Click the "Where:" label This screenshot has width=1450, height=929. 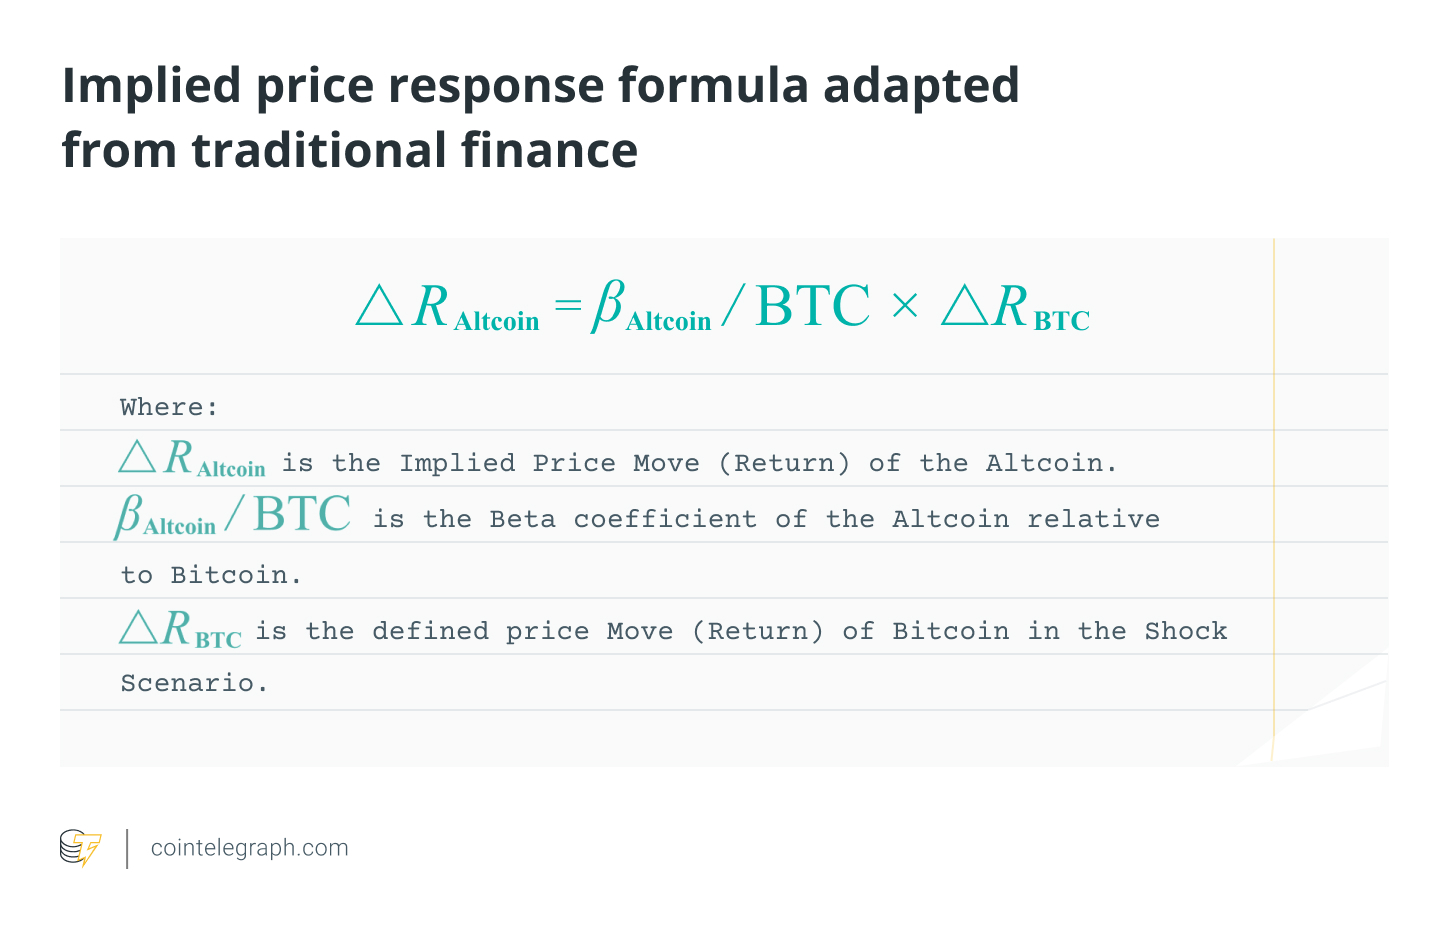tap(169, 407)
